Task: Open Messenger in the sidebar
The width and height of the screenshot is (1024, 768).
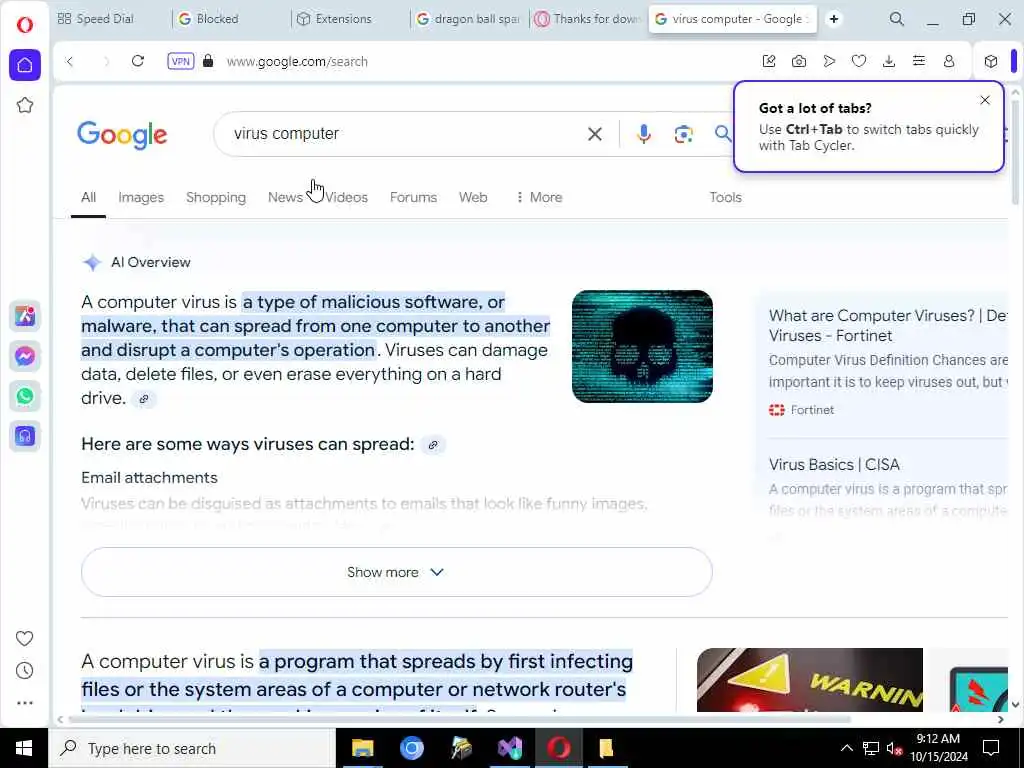Action: point(25,356)
